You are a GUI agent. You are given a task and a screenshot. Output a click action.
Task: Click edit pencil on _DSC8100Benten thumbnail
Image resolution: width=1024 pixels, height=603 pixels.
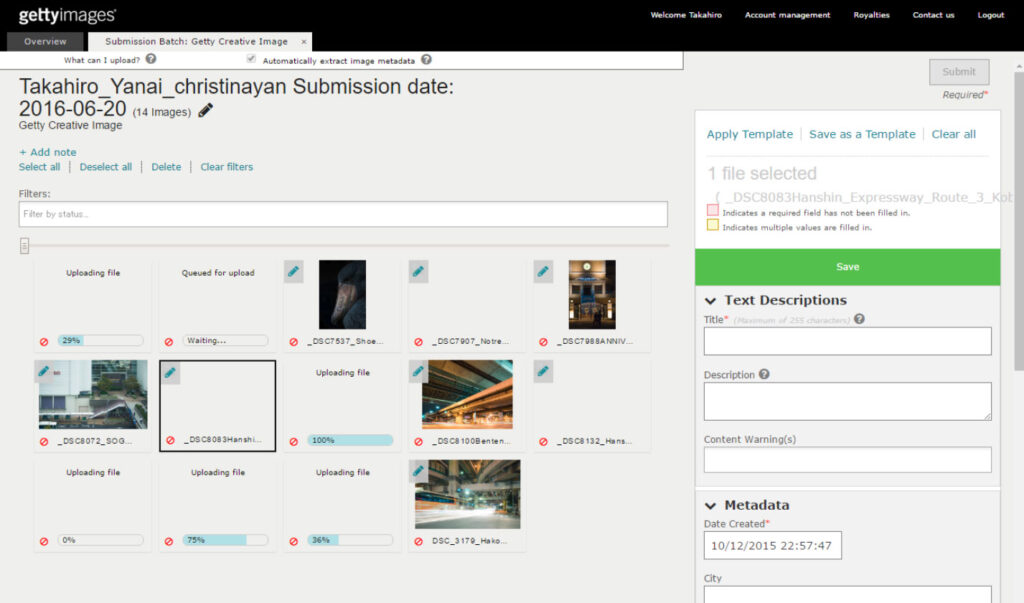click(x=418, y=371)
